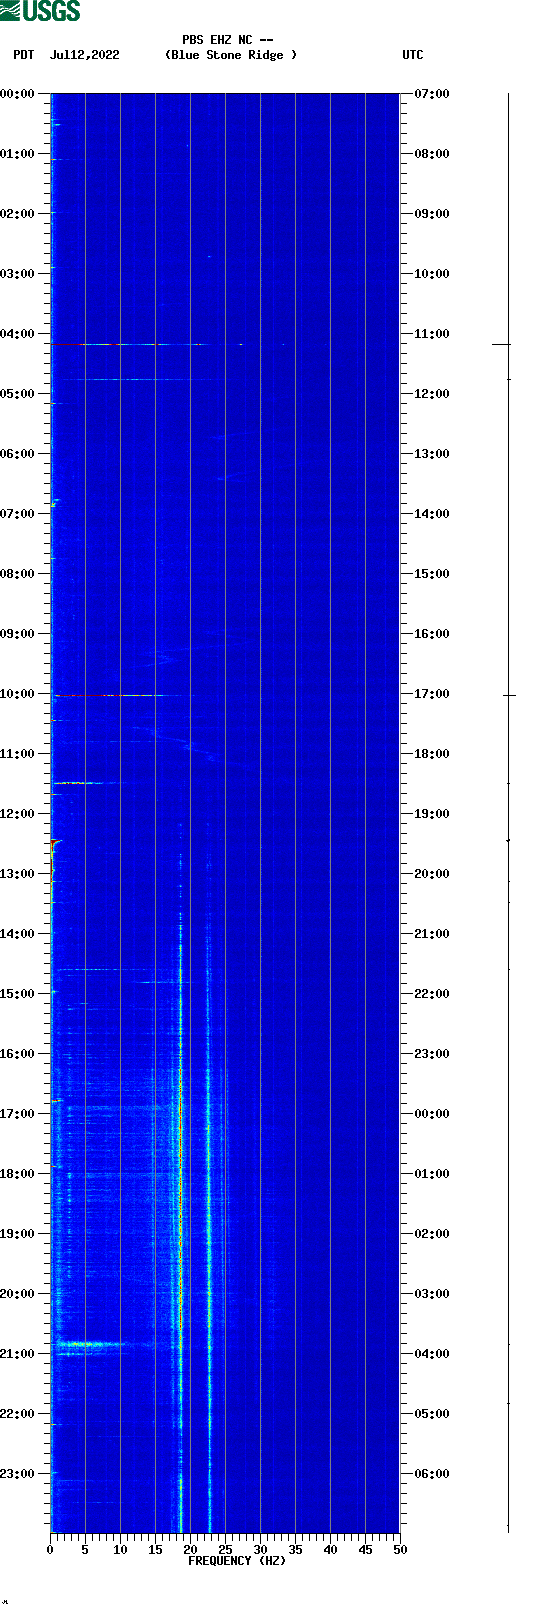Click the 'PDT' timezone label
552x1613 pixels.
pos(23,55)
